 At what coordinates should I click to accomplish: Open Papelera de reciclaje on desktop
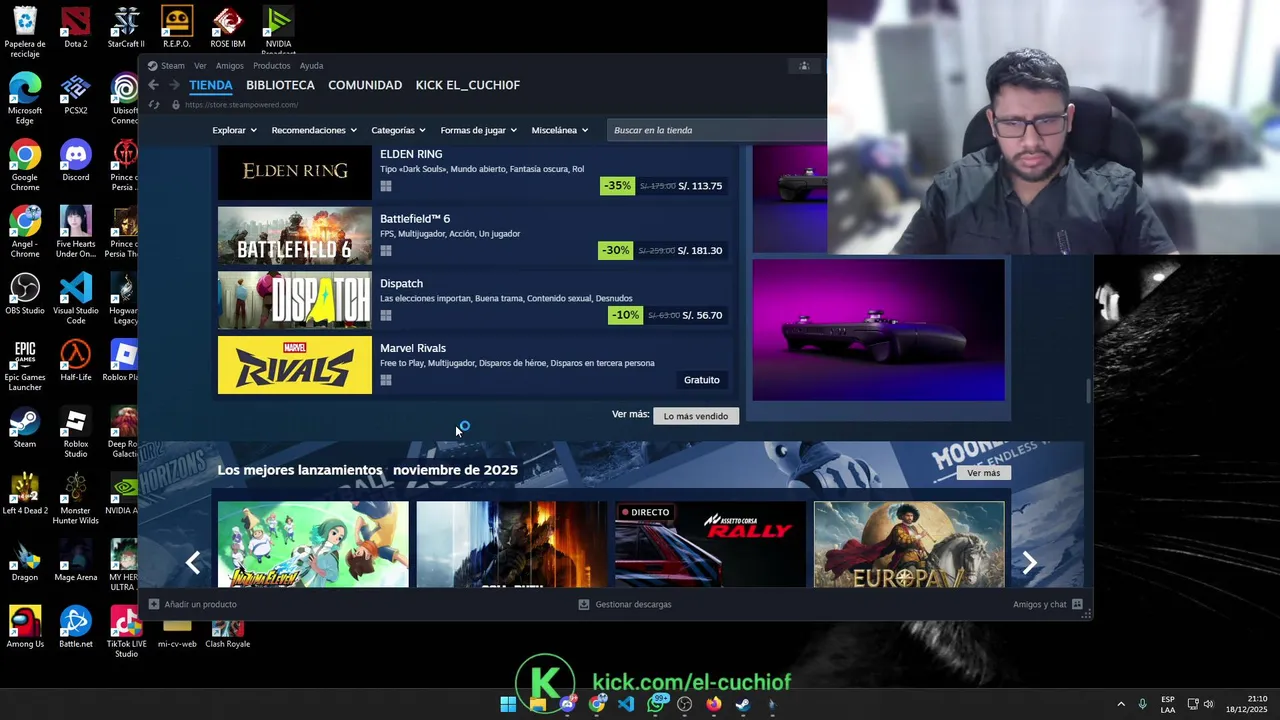click(x=25, y=32)
